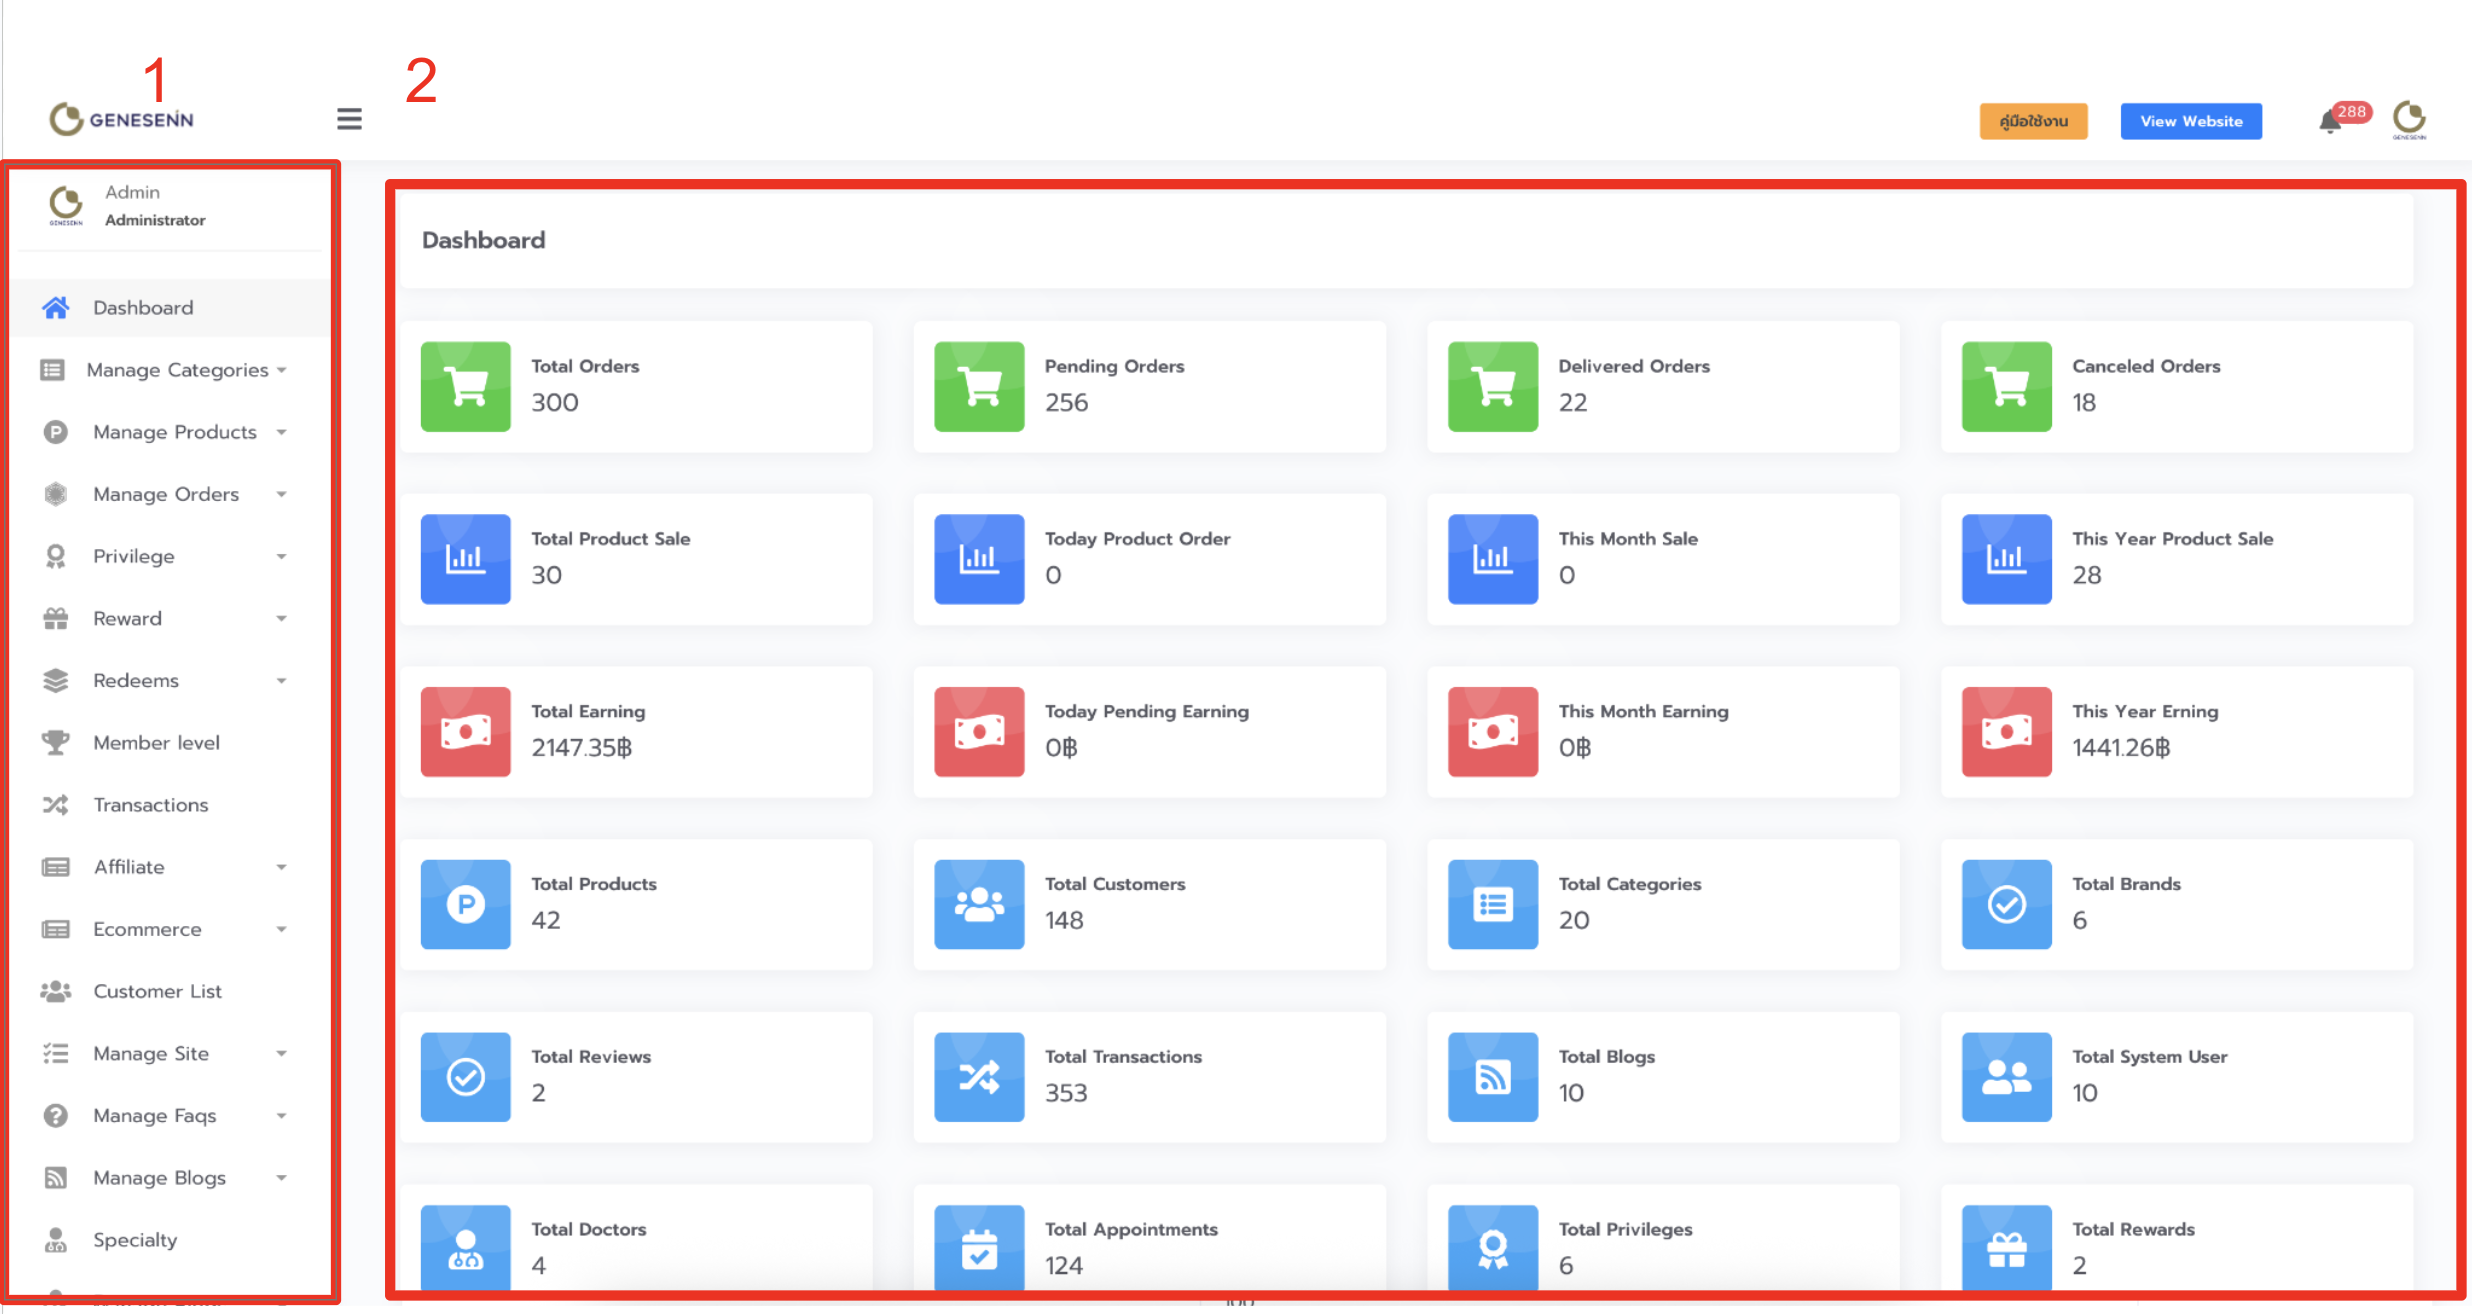Click the Total Customers group icon
Image resolution: width=2472 pixels, height=1314 pixels.
click(x=979, y=904)
